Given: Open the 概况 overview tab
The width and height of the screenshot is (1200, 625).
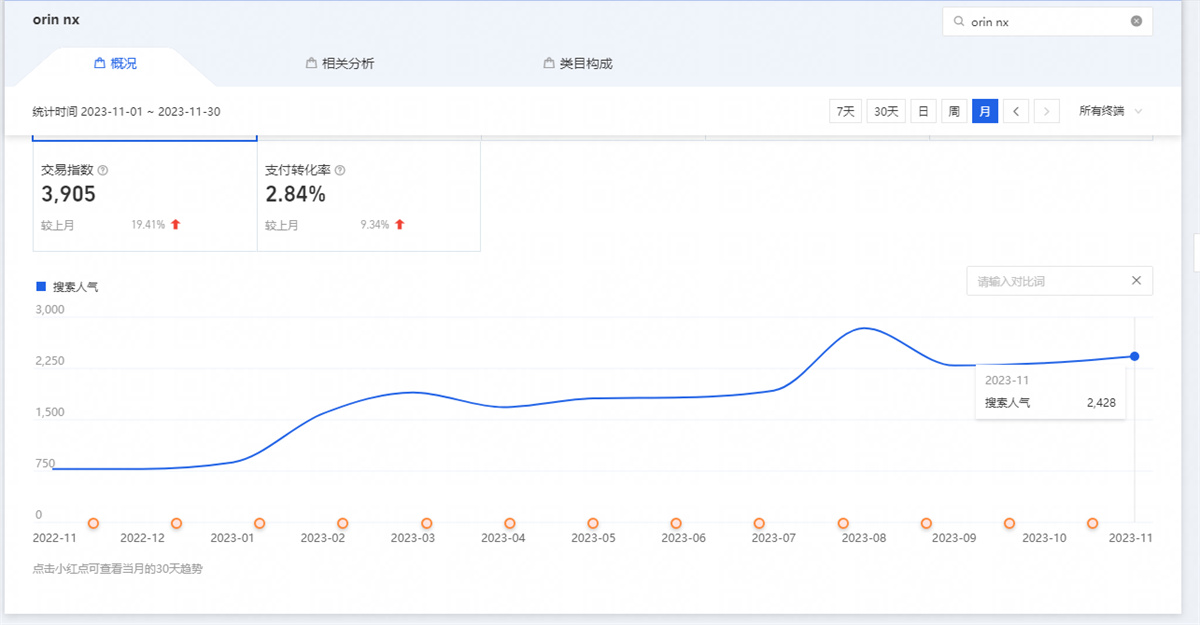Looking at the screenshot, I should point(115,63).
